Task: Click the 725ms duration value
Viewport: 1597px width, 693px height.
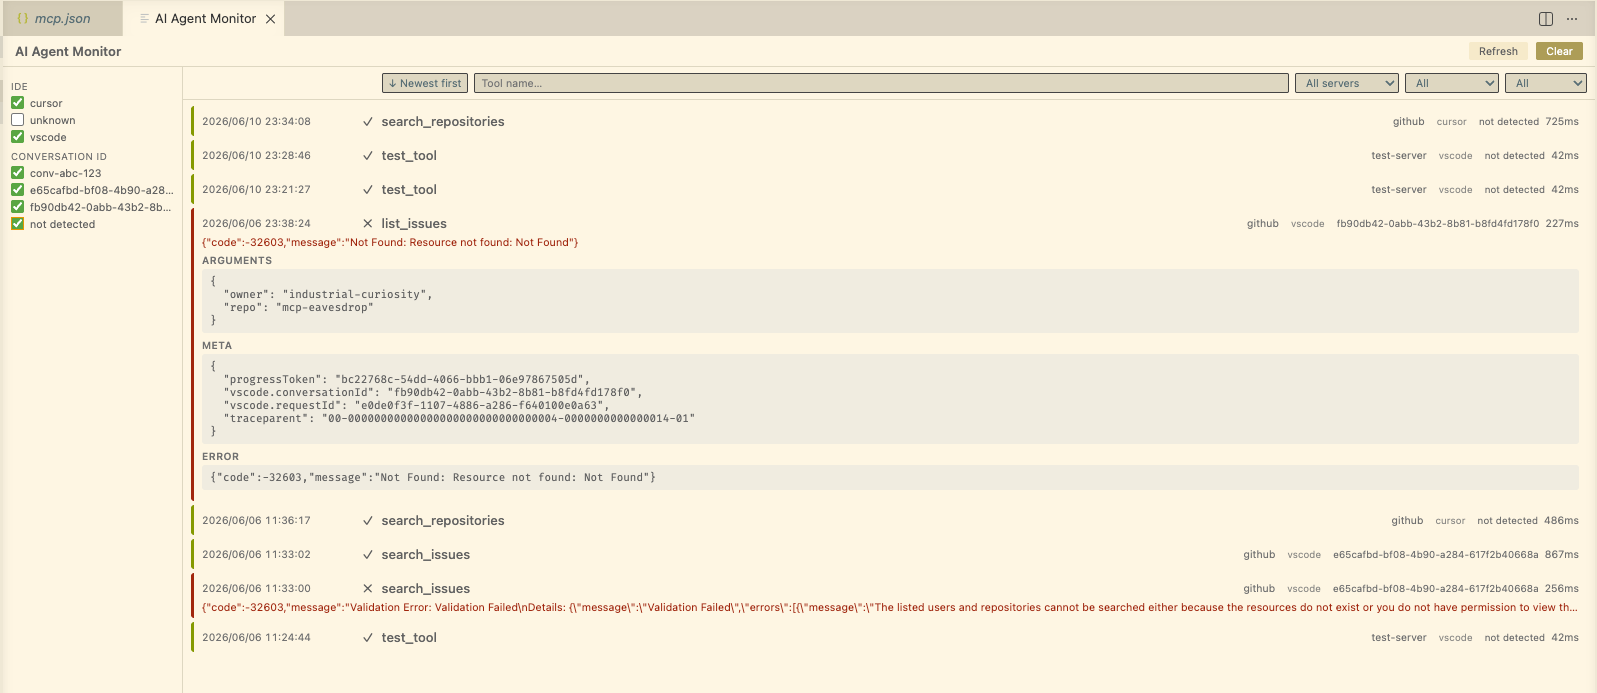Action: pyautogui.click(x=1562, y=122)
